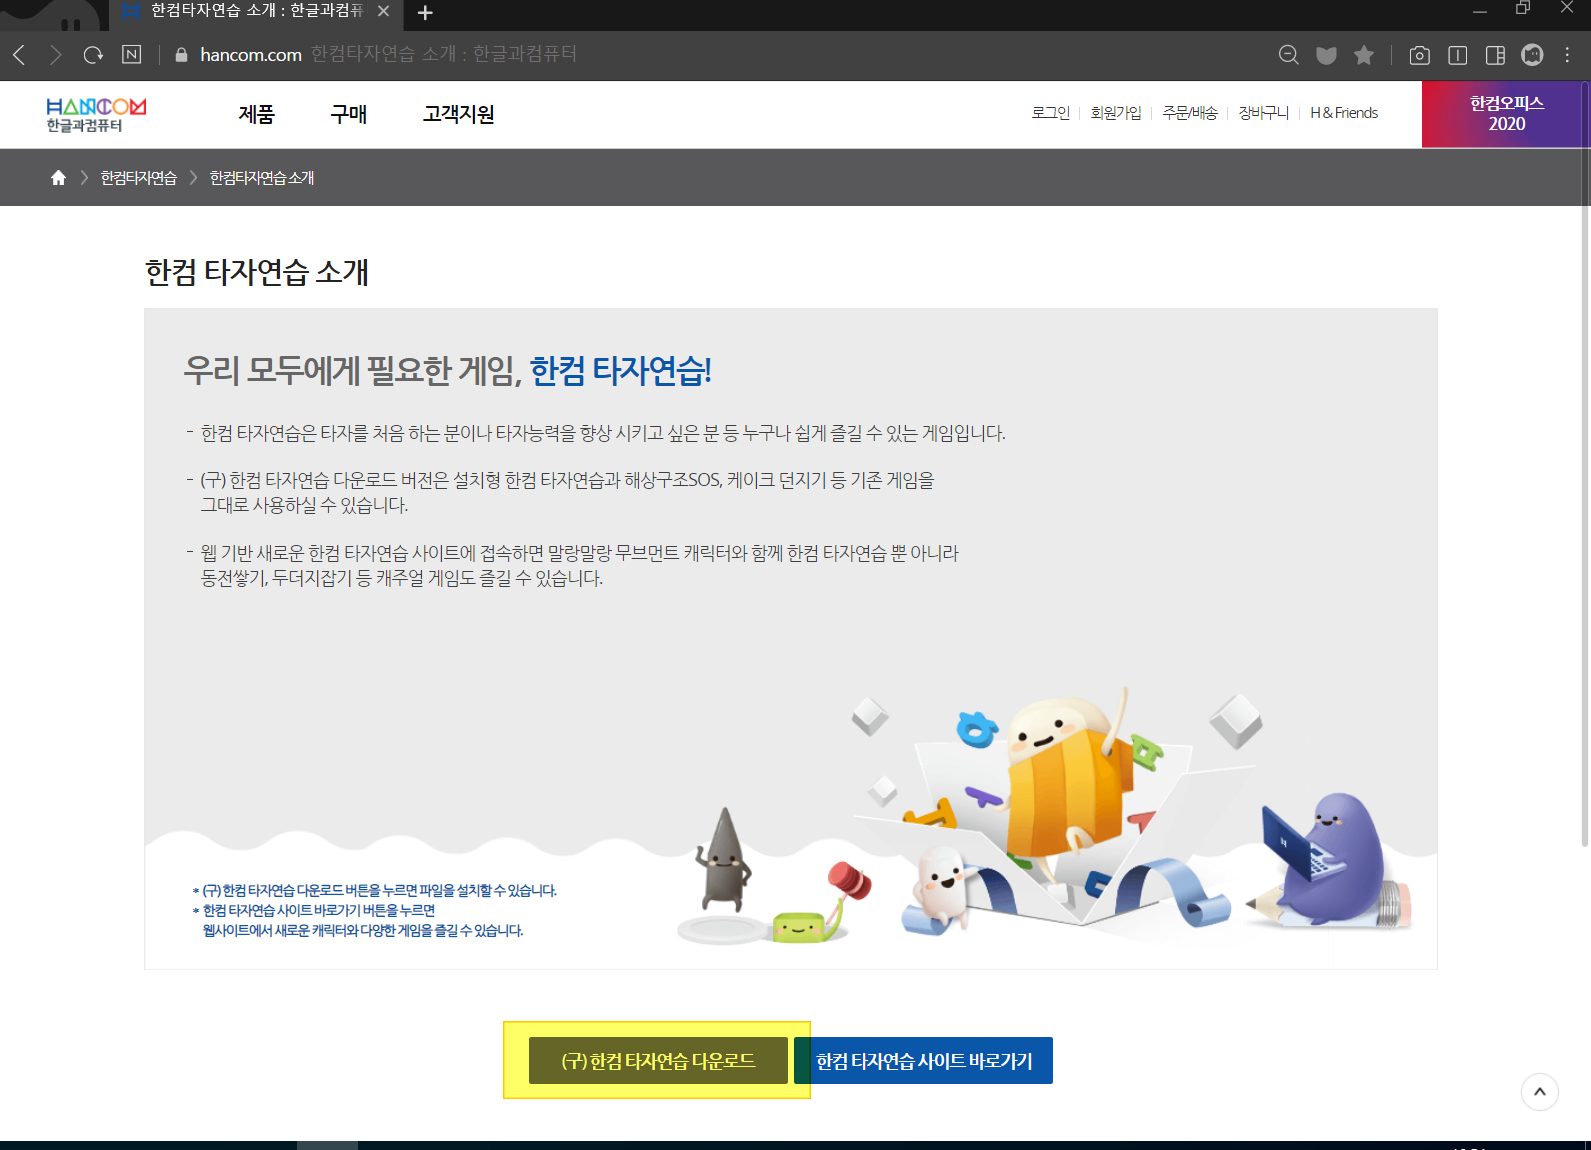
Task: Click the (구)한컴 타자연습 다운로드 button
Action: click(658, 1060)
